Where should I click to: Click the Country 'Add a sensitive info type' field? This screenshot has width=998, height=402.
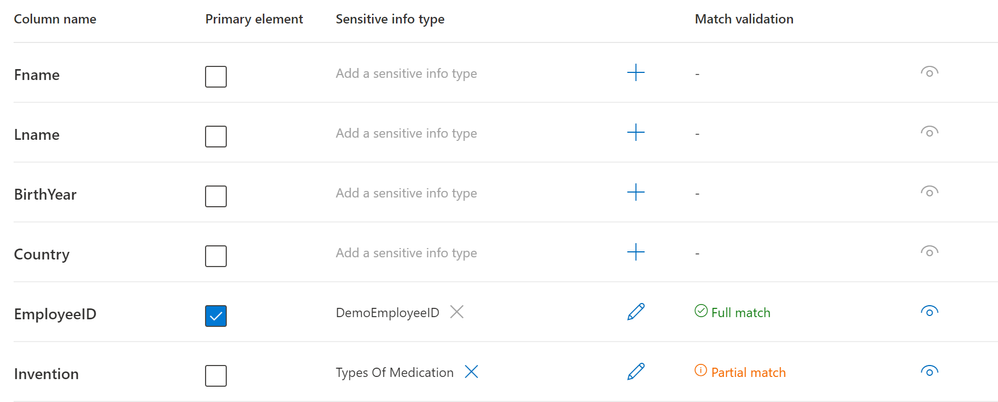[x=406, y=253]
